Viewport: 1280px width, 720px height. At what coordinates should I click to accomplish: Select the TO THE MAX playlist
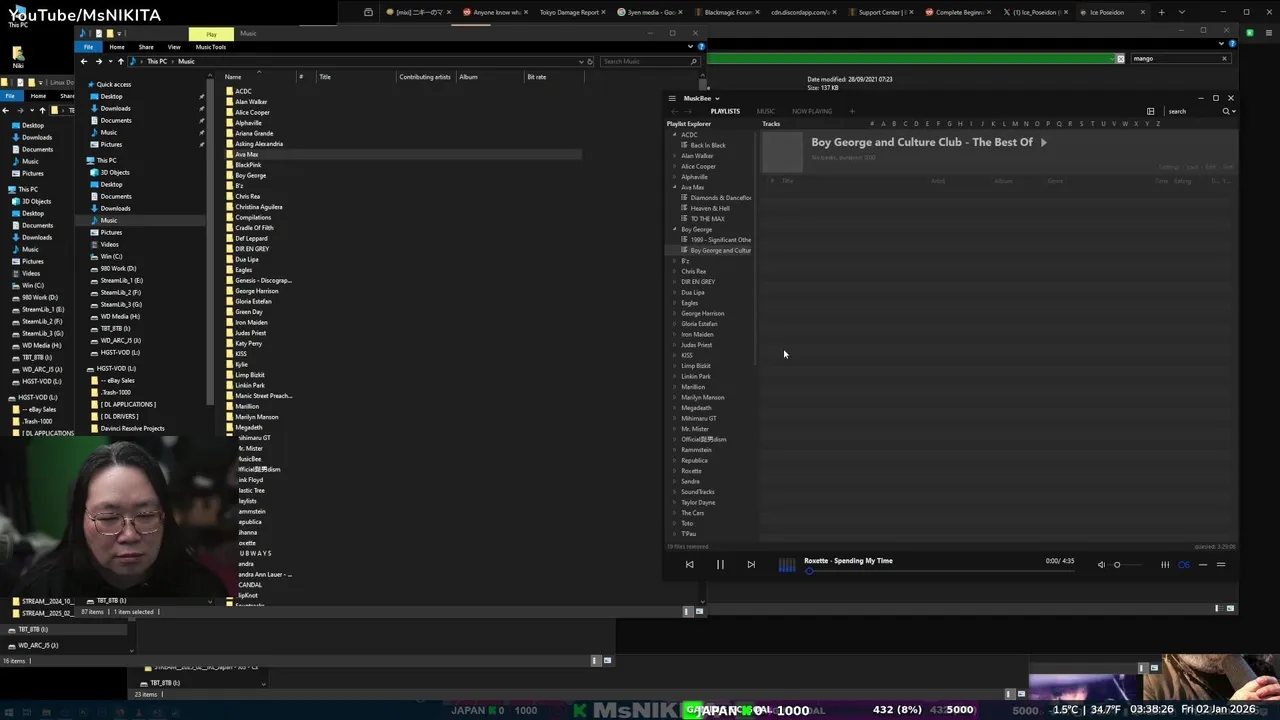[x=708, y=219]
